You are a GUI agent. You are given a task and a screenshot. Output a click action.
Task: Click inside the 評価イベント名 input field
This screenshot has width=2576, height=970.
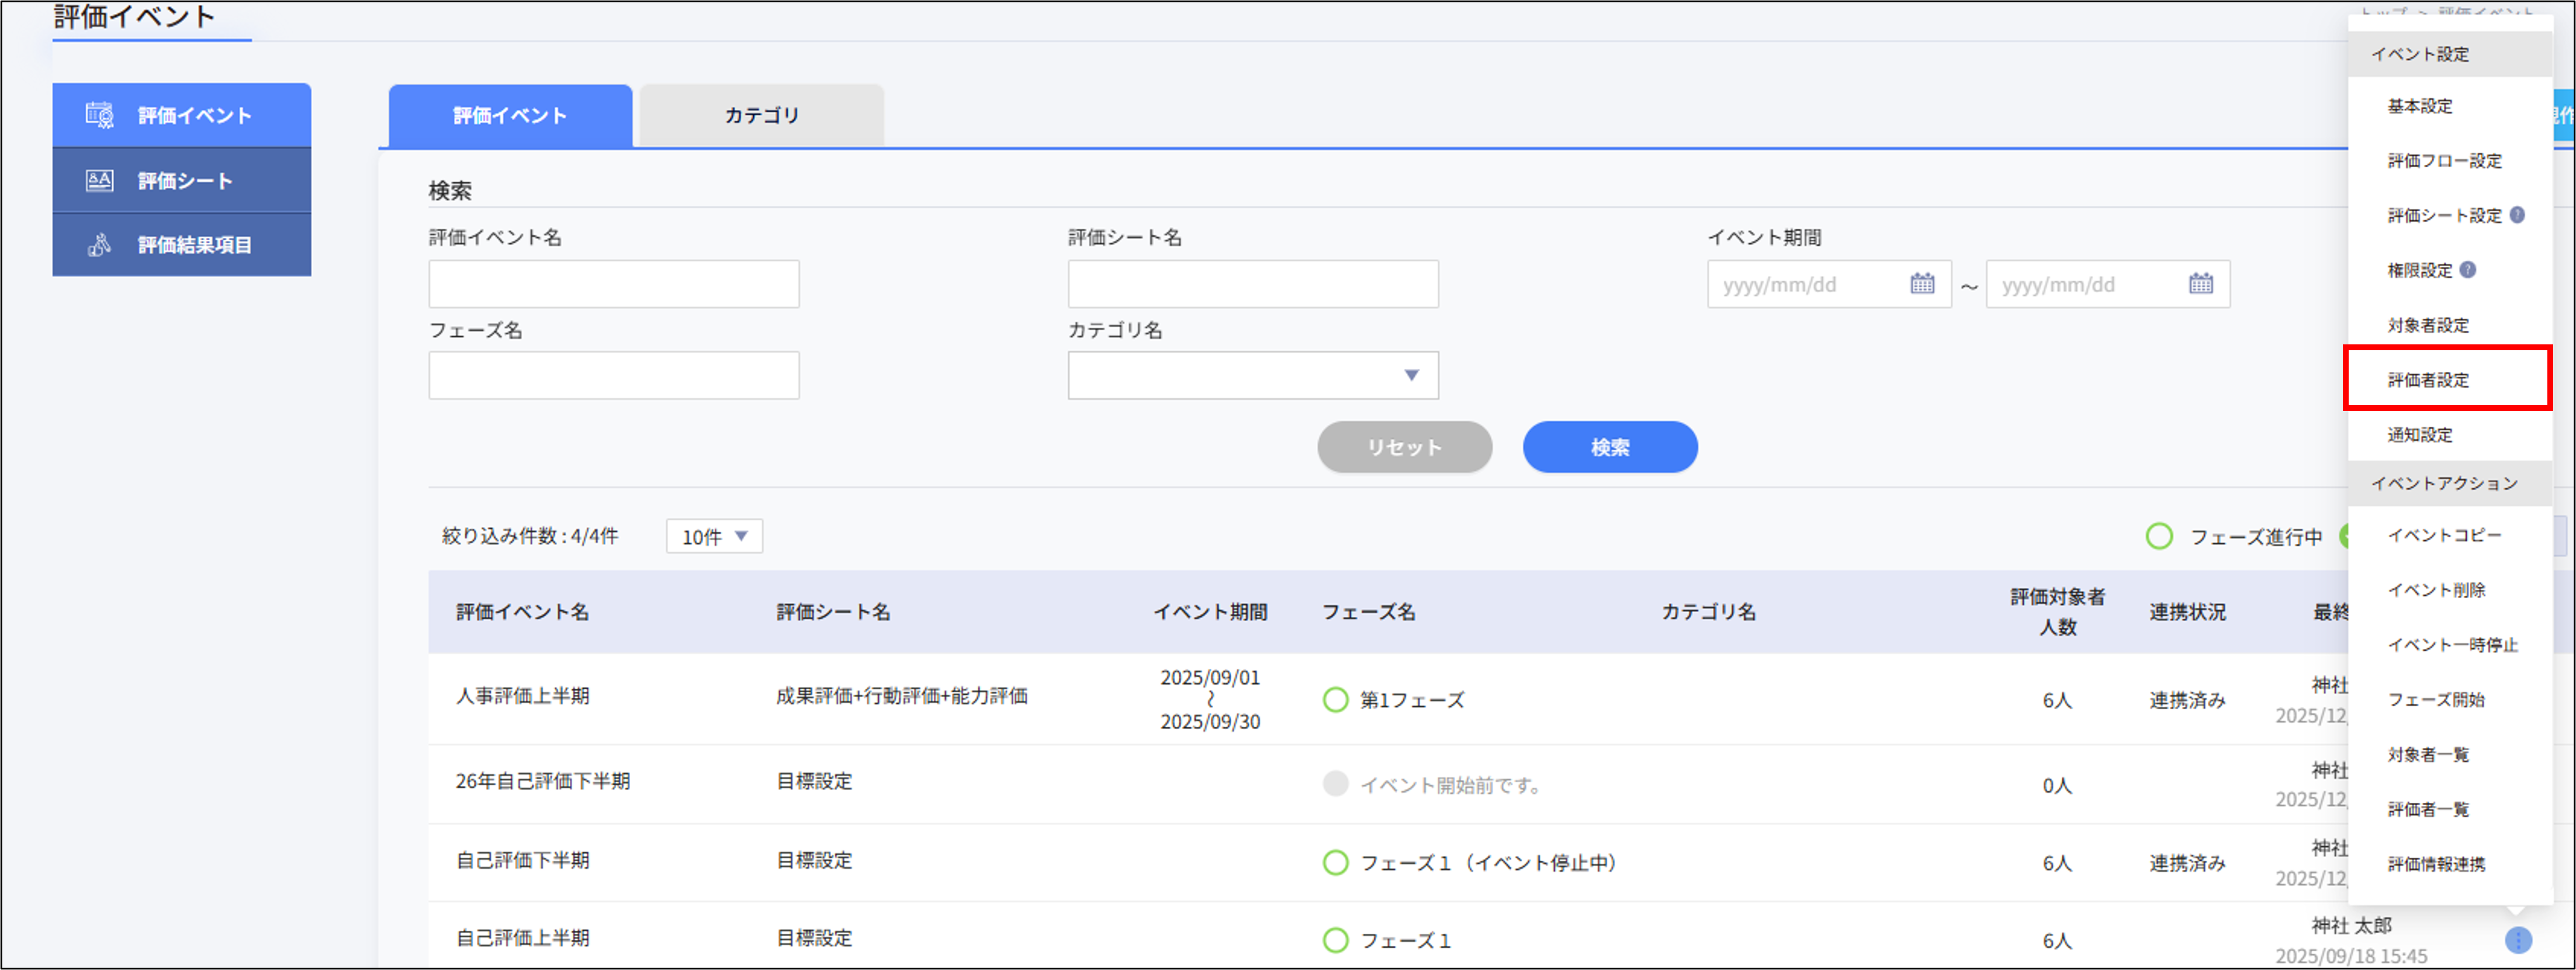click(613, 283)
